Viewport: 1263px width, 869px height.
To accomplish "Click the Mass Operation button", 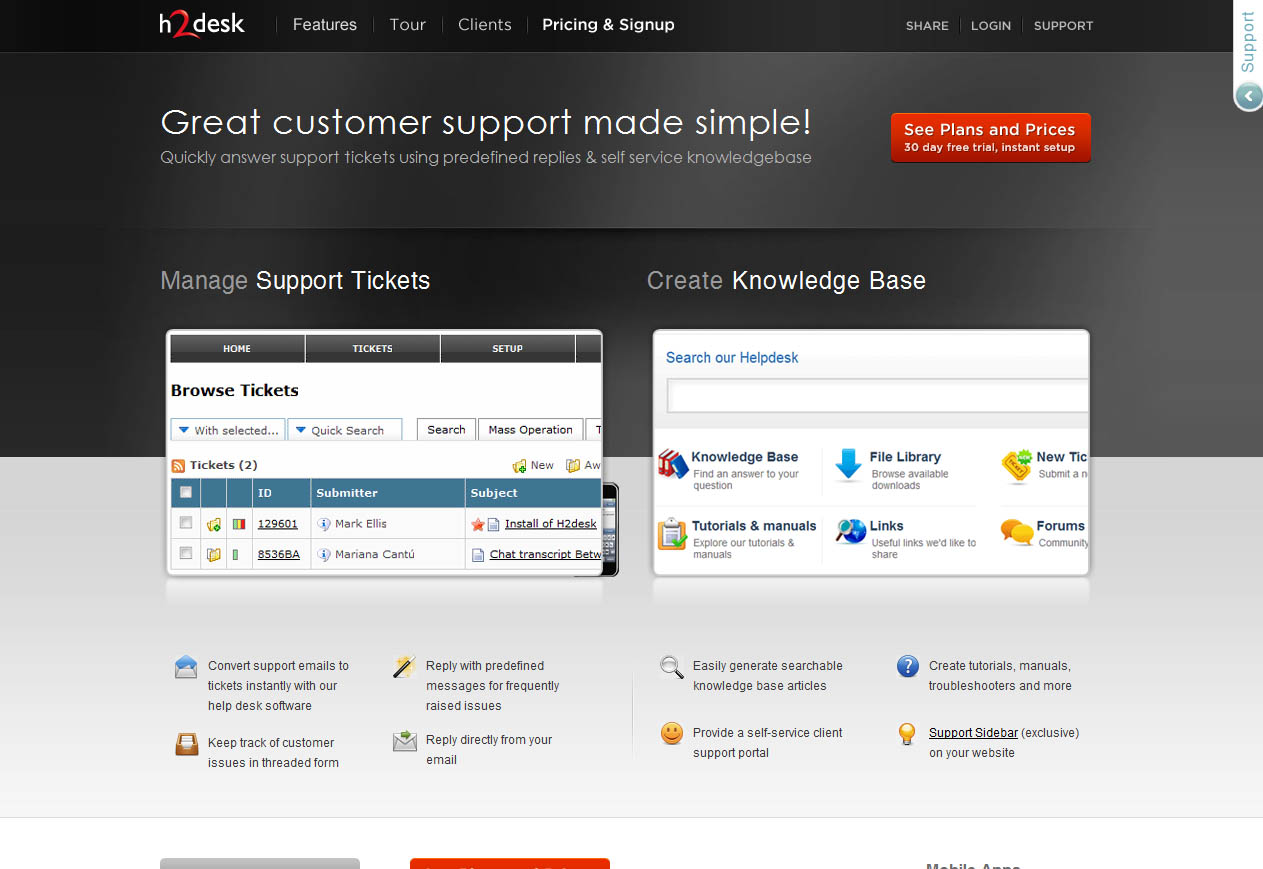I will (x=531, y=430).
